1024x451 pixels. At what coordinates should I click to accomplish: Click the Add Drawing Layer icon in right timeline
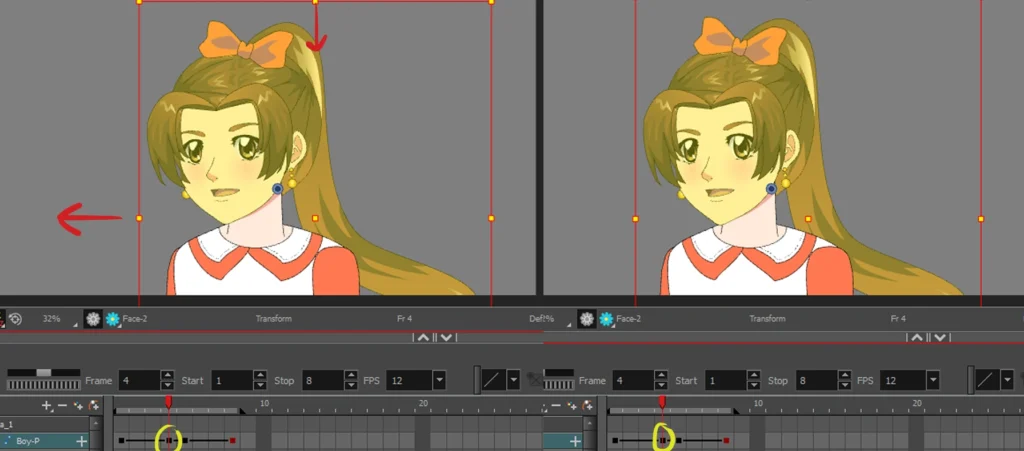pos(572,405)
